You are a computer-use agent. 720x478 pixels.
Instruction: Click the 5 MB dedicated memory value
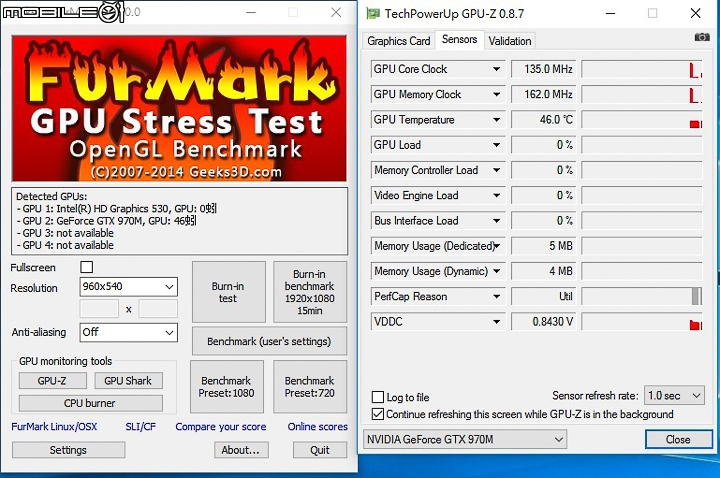pyautogui.click(x=542, y=246)
